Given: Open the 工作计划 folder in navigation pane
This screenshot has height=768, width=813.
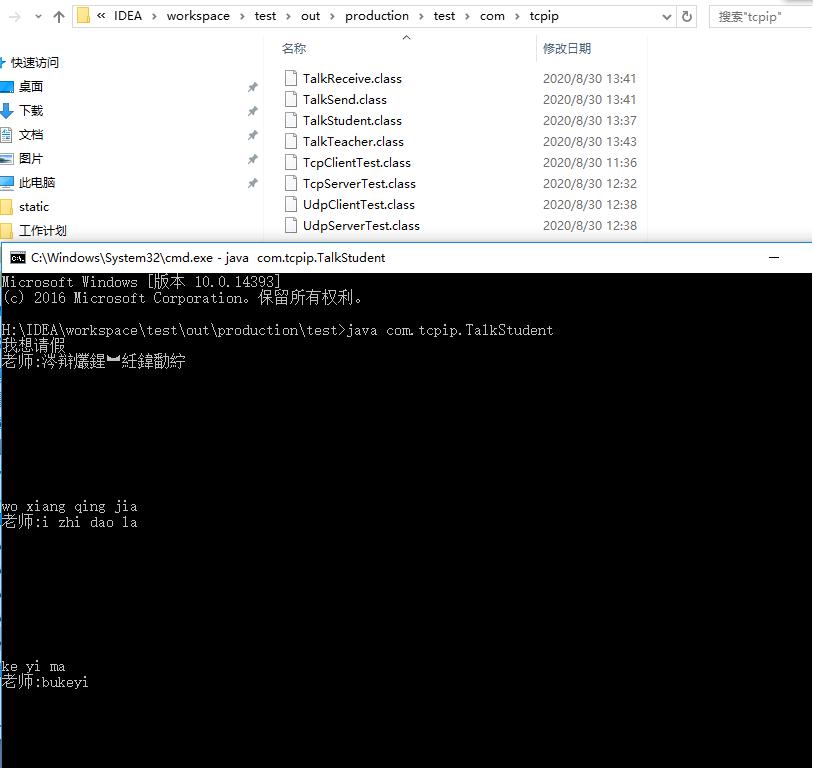Looking at the screenshot, I should point(43,231).
